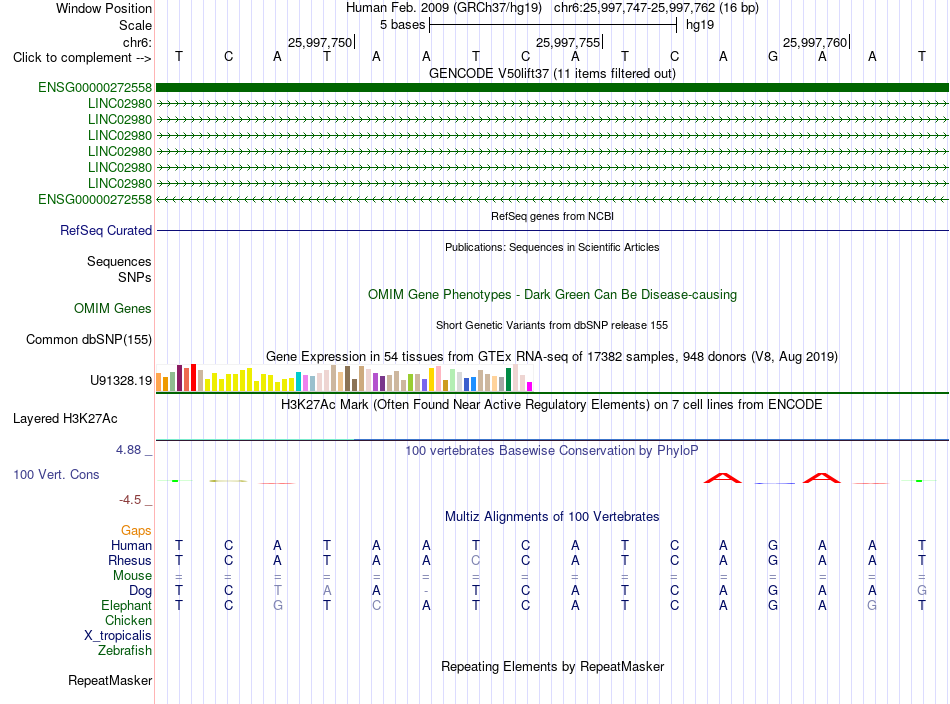The image size is (950, 704).
Task: Click the RepeatMasker track label
Action: click(110, 680)
